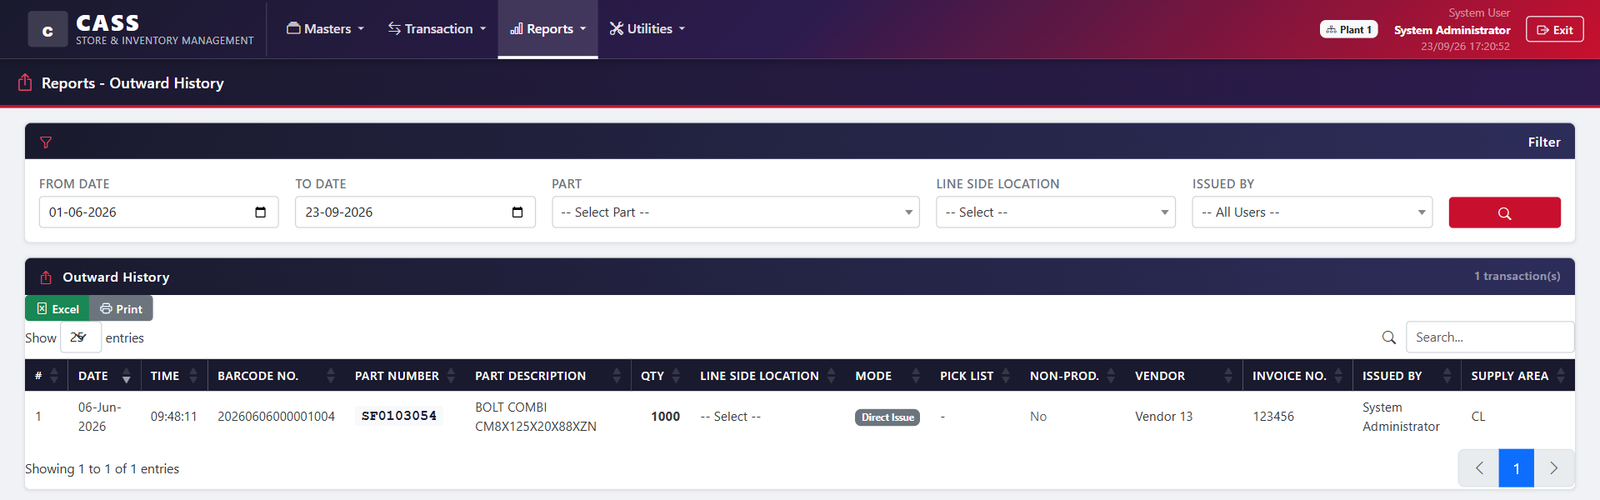Open row Line Side Location Select dropdown
Viewport: 1600px width, 500px height.
(x=731, y=416)
